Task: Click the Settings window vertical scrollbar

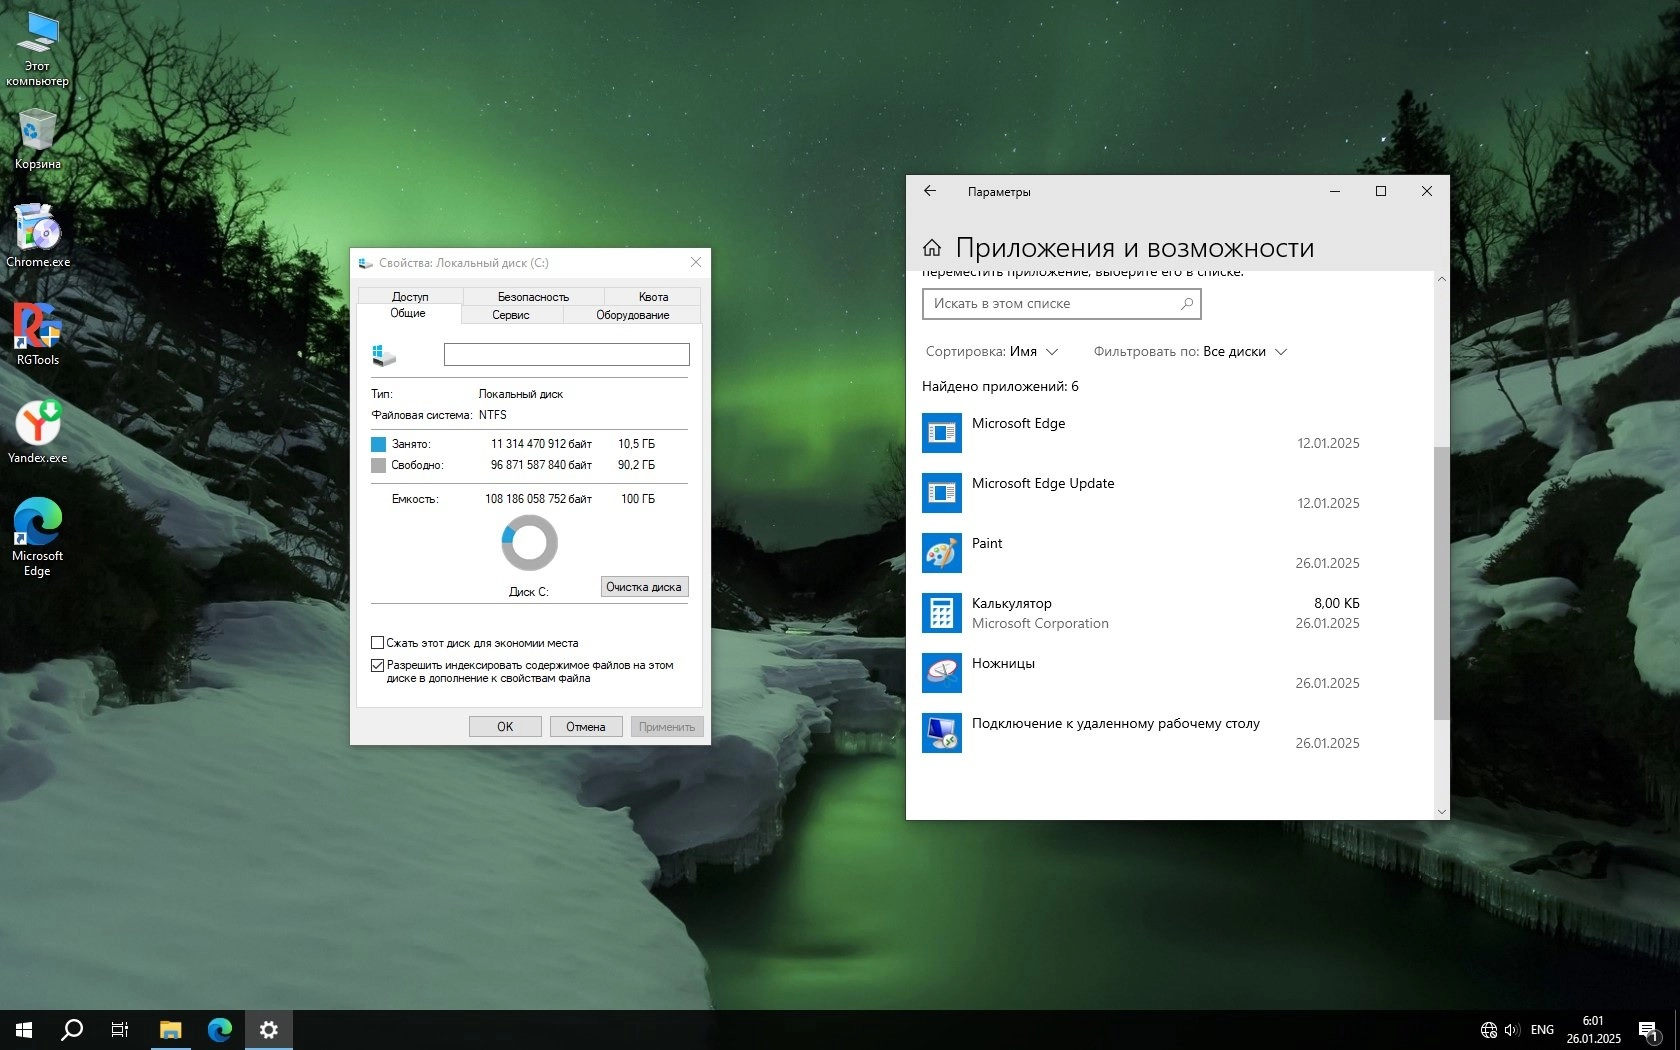Action: click(x=1441, y=582)
